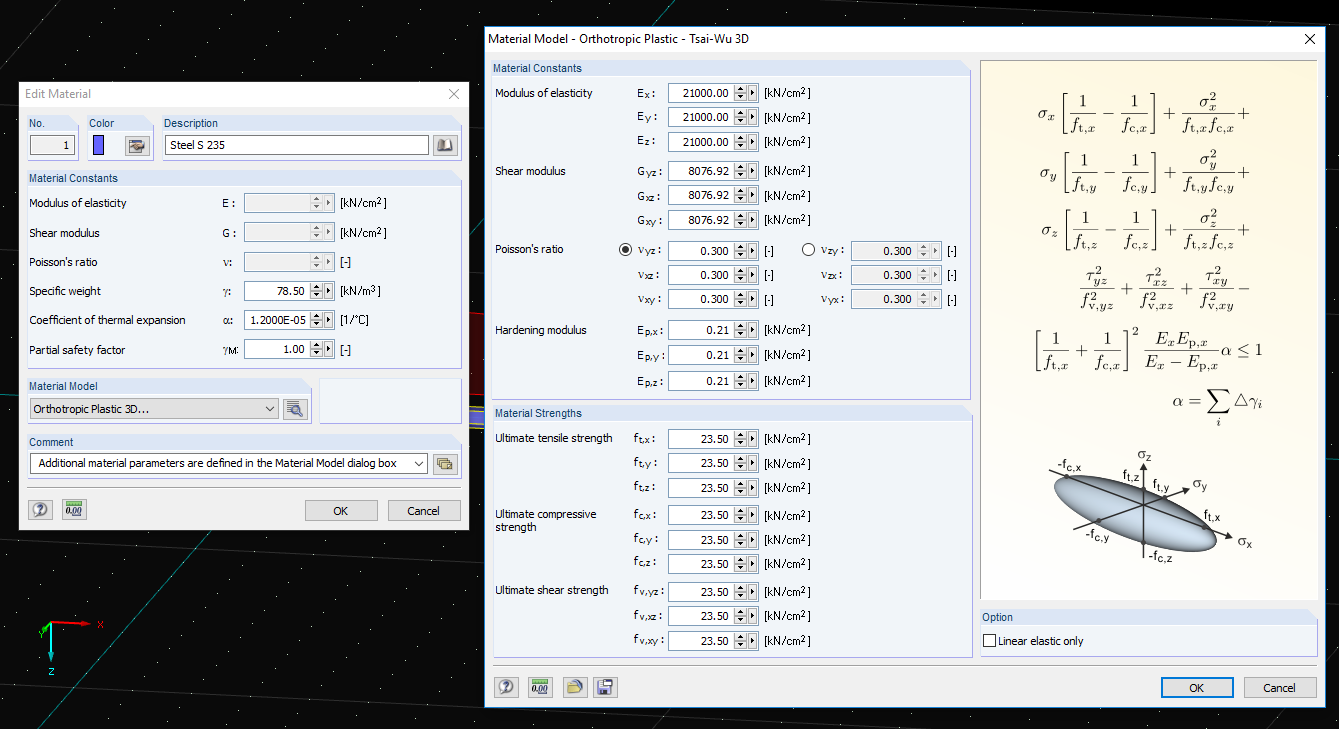Click the load folder icon in Material Model
1339x729 pixels.
(573, 687)
